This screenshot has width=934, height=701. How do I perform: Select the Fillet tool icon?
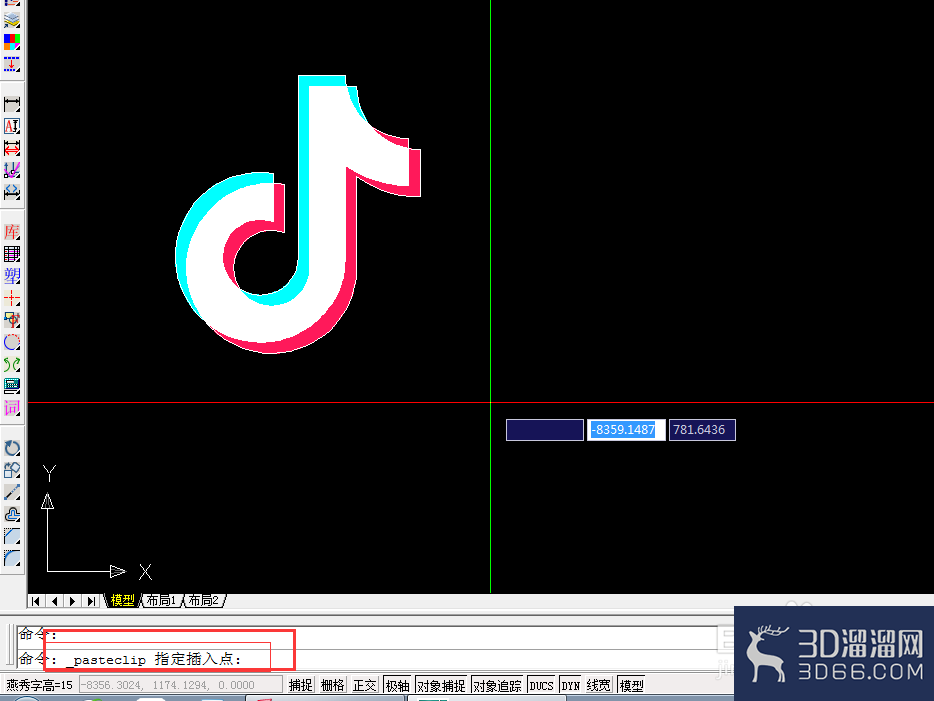pyautogui.click(x=12, y=558)
